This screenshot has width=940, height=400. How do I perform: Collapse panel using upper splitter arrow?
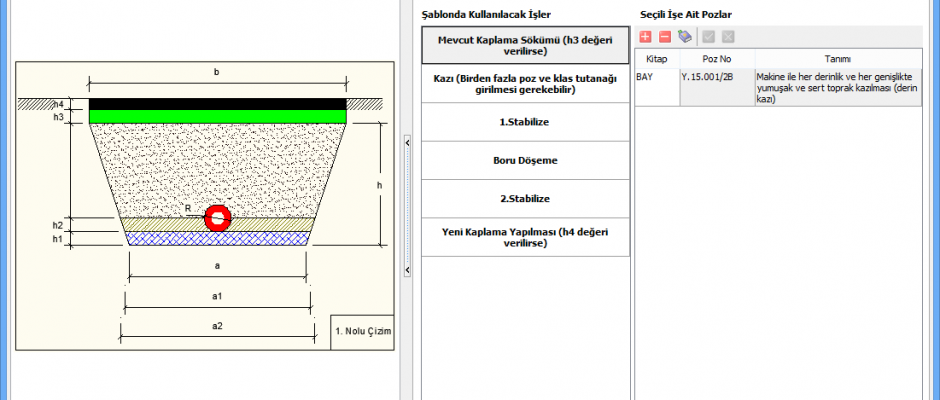pos(408,144)
